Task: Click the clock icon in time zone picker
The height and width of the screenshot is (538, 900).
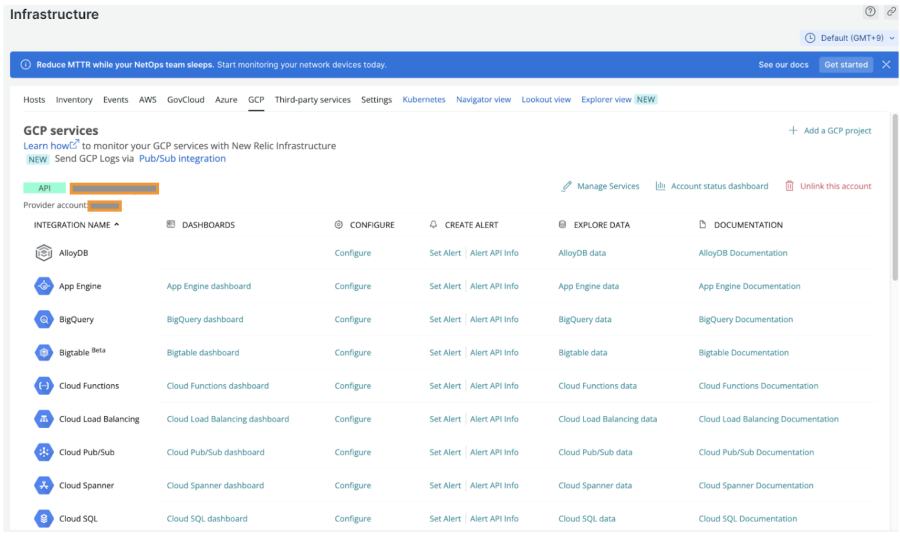Action: point(810,38)
